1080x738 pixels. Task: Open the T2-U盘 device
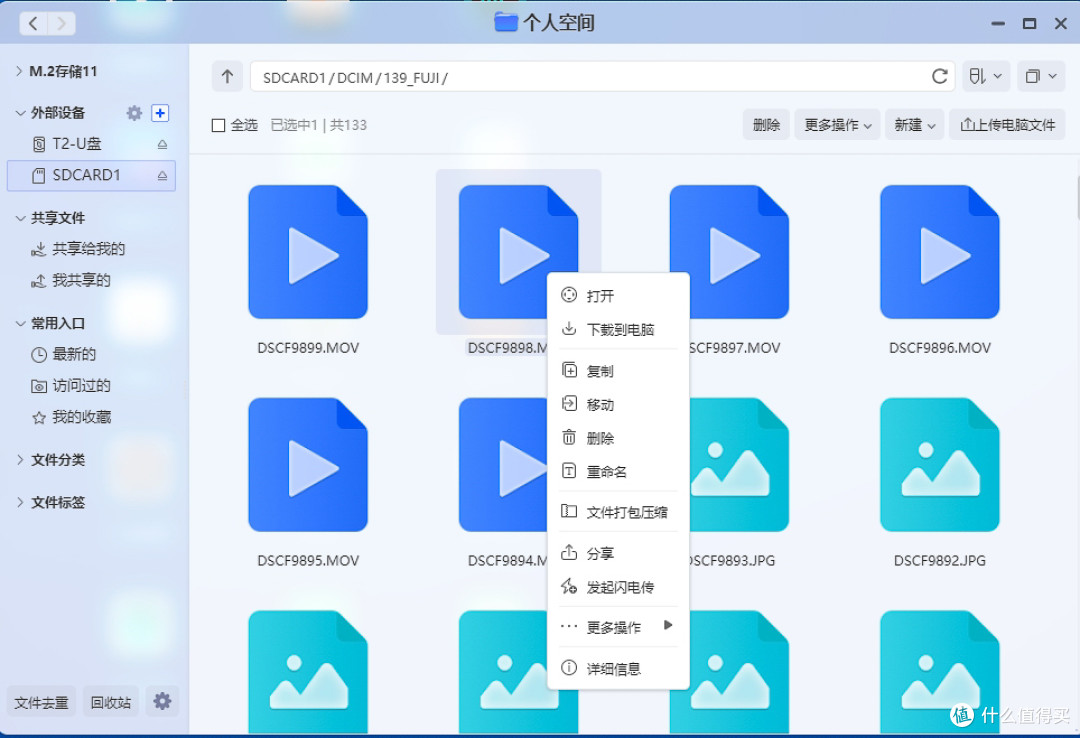[77, 144]
